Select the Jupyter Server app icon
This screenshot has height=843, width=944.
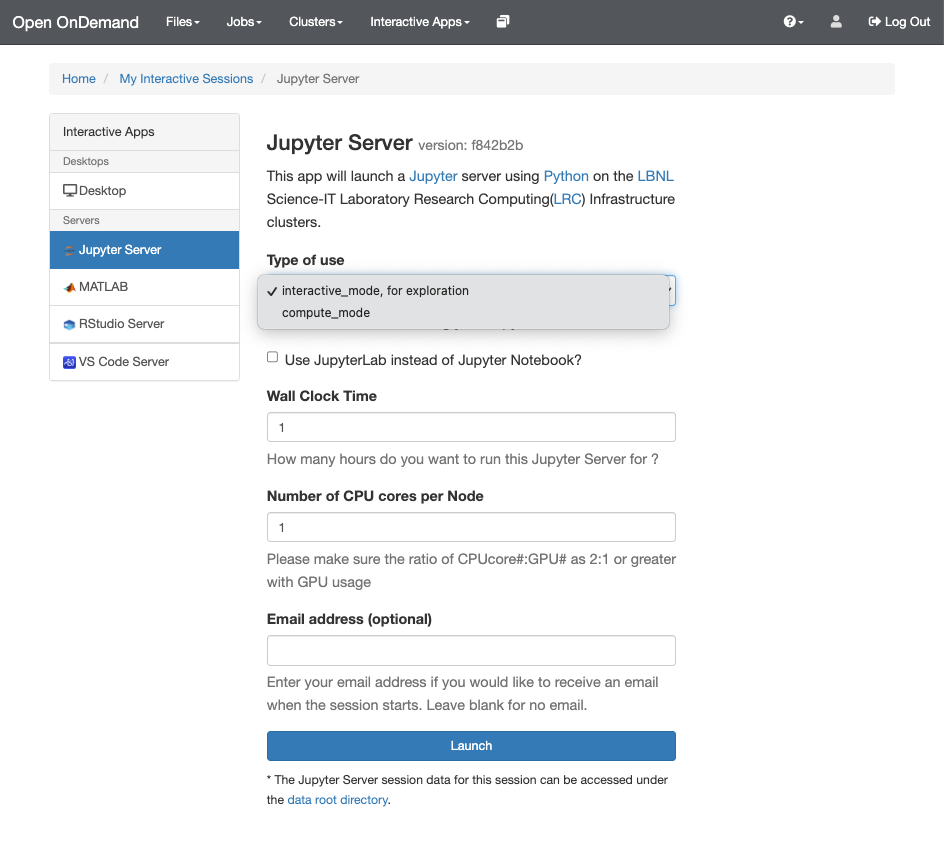coord(68,249)
